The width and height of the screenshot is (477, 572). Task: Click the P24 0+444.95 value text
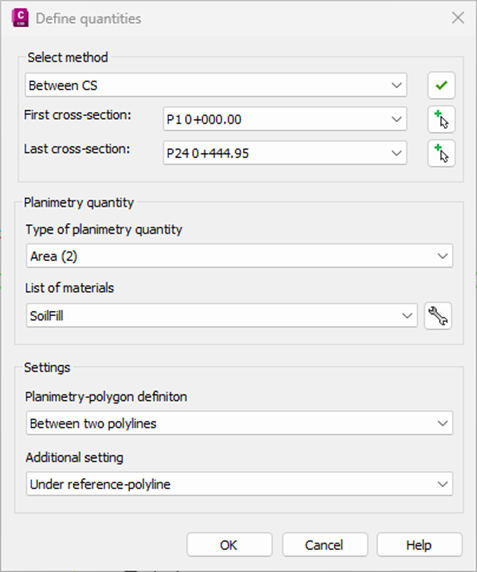point(208,153)
